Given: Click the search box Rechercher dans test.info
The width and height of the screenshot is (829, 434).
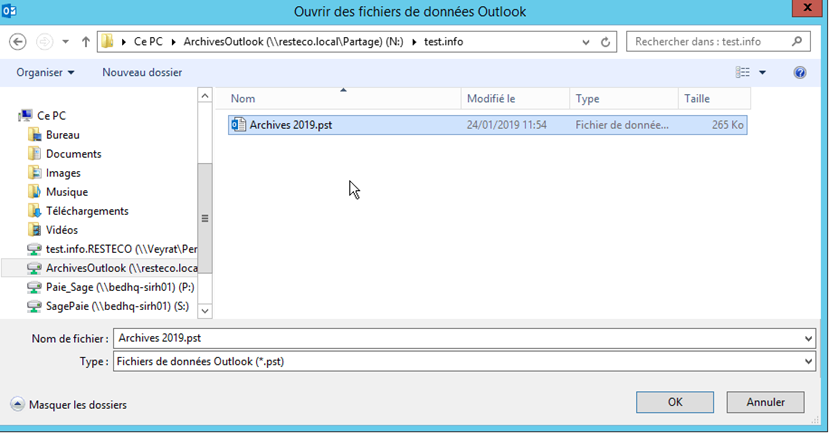Looking at the screenshot, I should (718, 41).
